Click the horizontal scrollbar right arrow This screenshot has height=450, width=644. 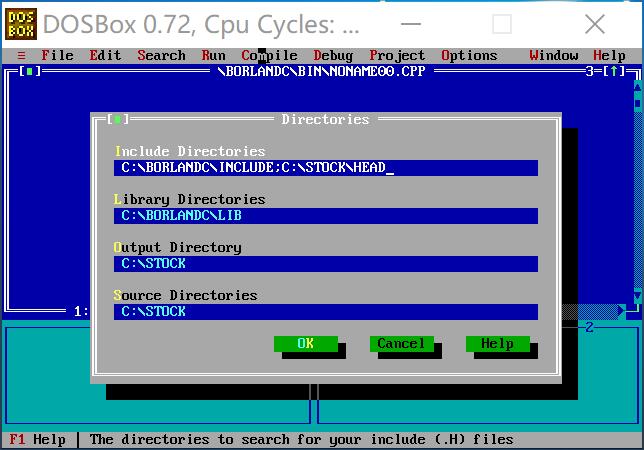point(621,311)
